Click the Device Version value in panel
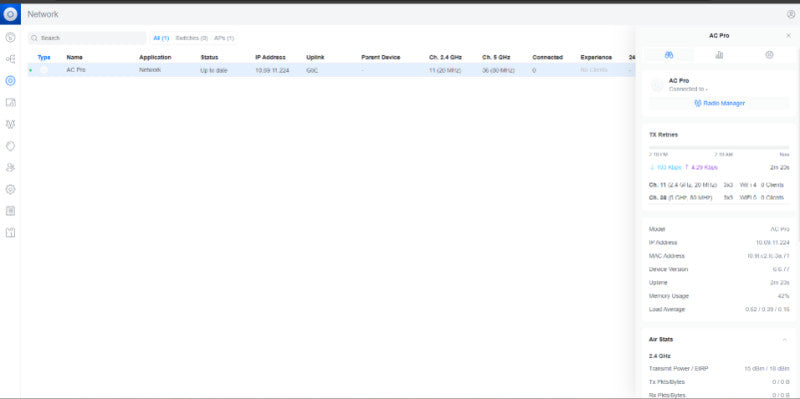 click(x=781, y=269)
